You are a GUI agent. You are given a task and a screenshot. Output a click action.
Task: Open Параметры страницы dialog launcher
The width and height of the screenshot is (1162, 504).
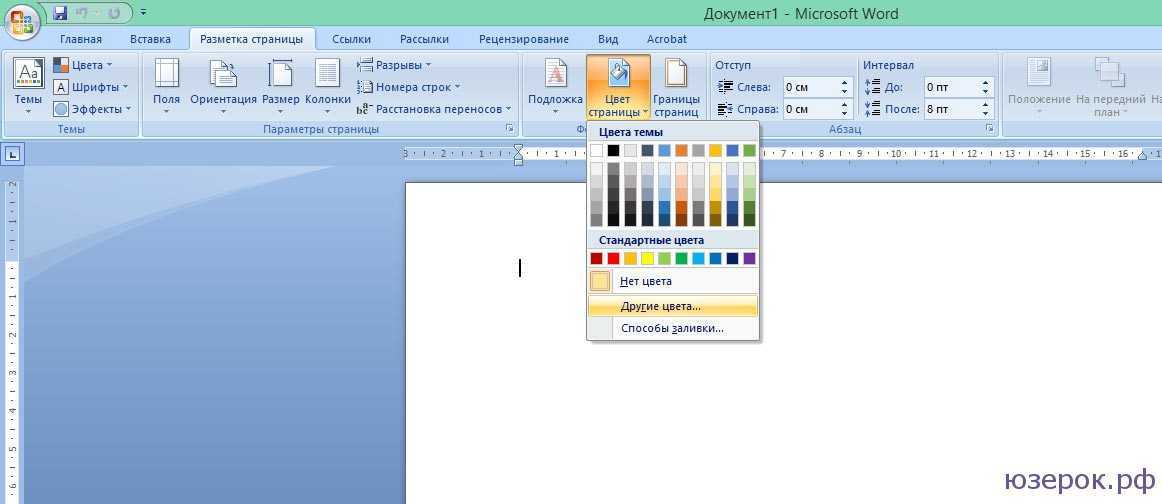point(510,129)
